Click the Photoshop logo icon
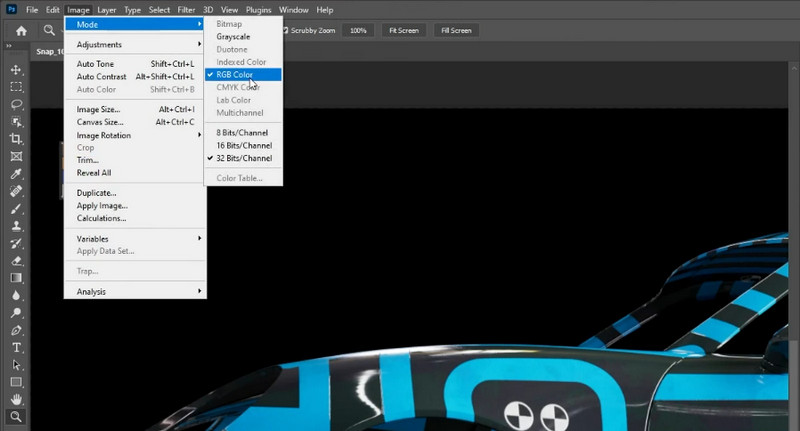 11,10
